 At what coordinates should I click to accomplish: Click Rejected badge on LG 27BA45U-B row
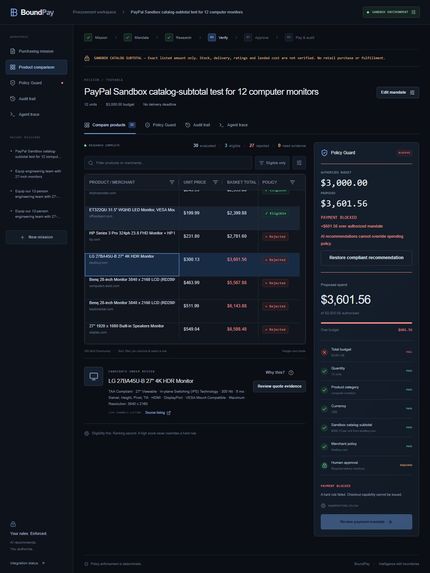point(275,260)
